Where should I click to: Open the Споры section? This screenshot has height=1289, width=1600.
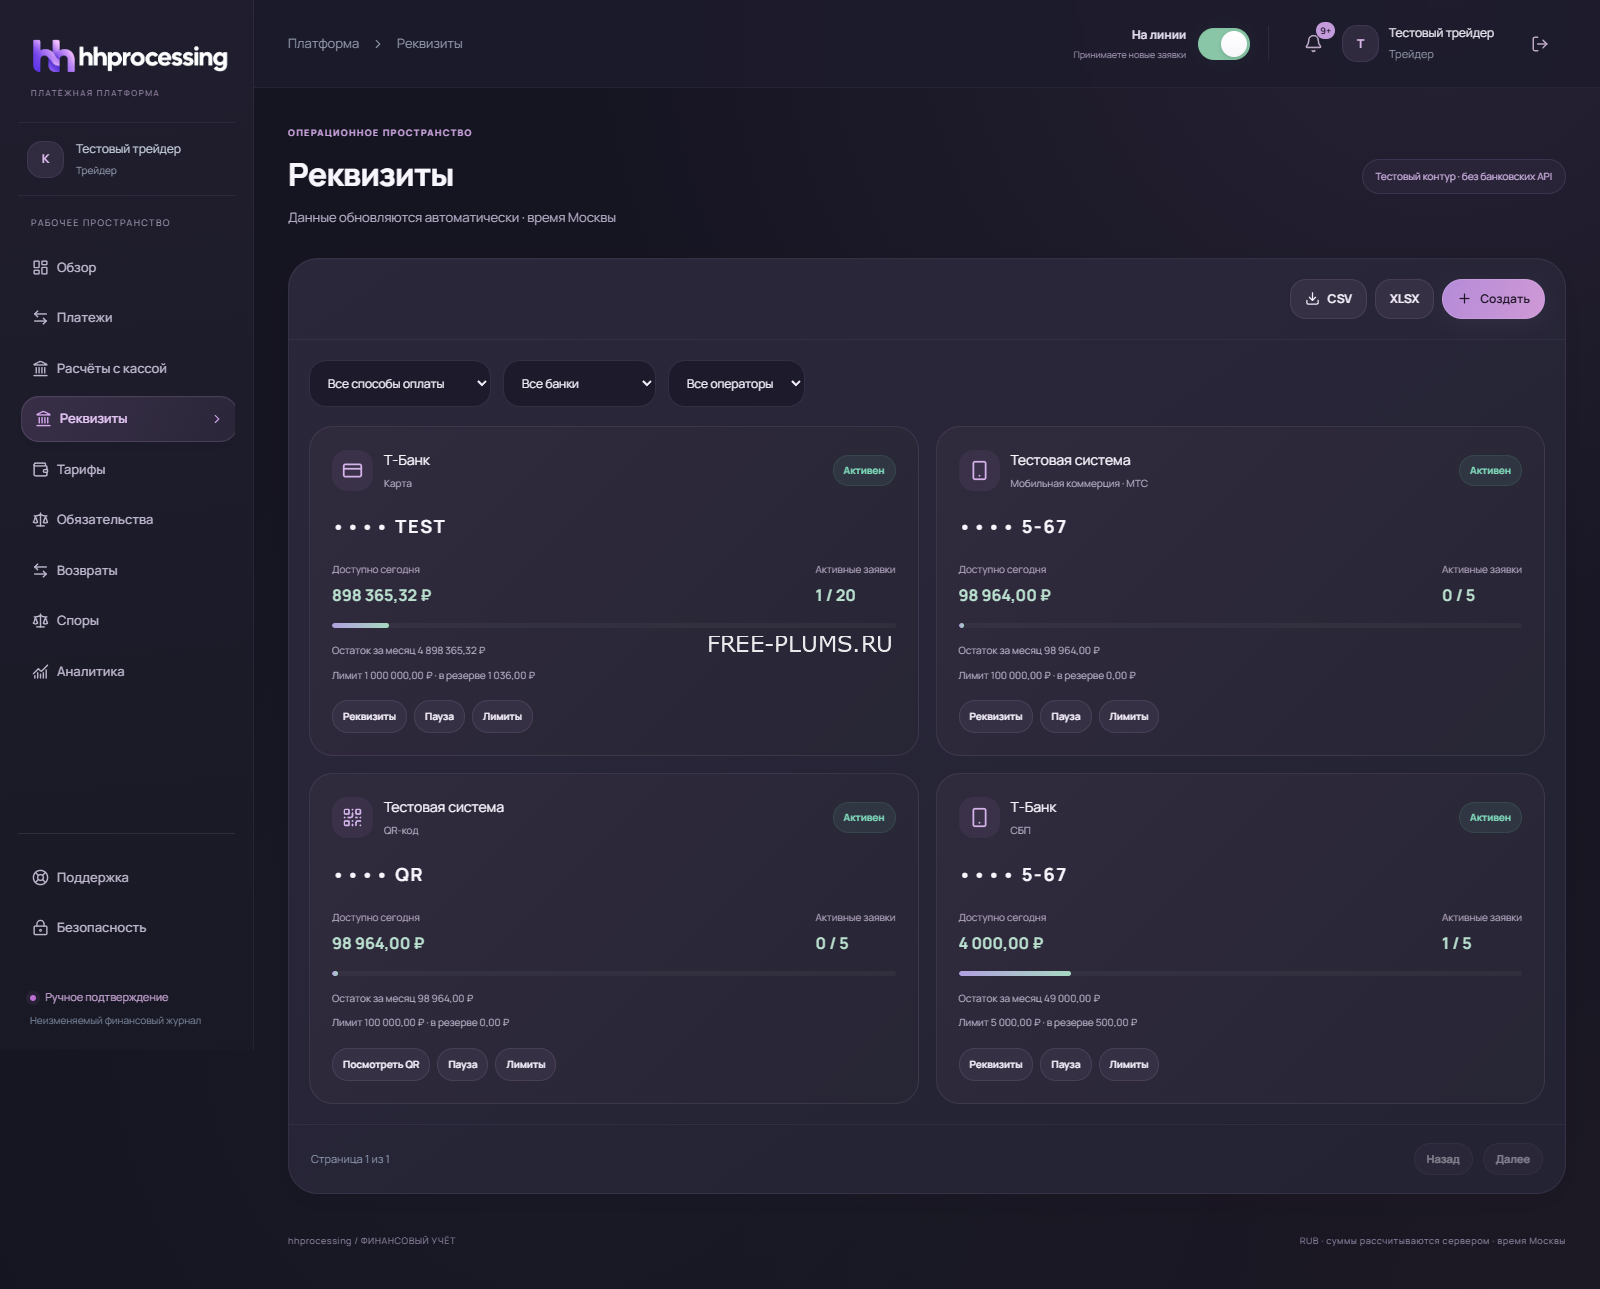pyautogui.click(x=128, y=621)
